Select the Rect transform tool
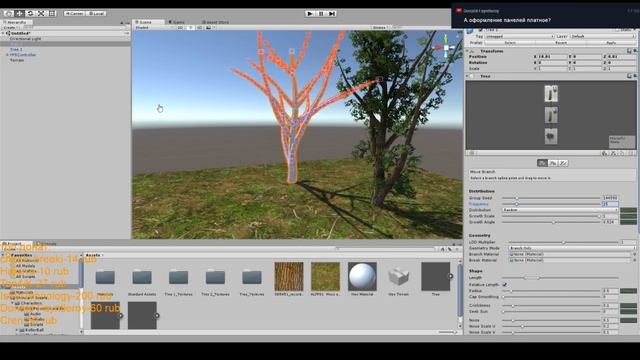Viewport: 640px width, 360px height. tap(52, 13)
